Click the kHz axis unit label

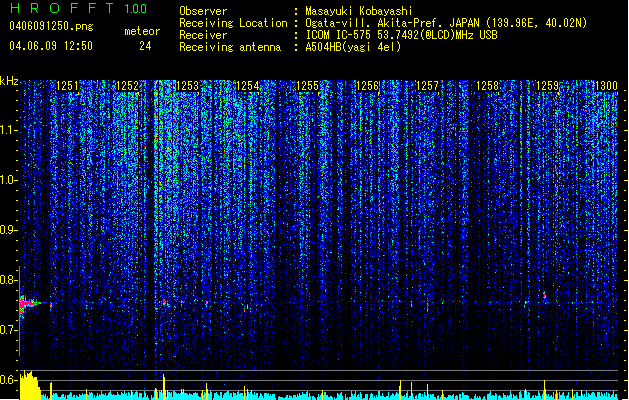pyautogui.click(x=9, y=81)
